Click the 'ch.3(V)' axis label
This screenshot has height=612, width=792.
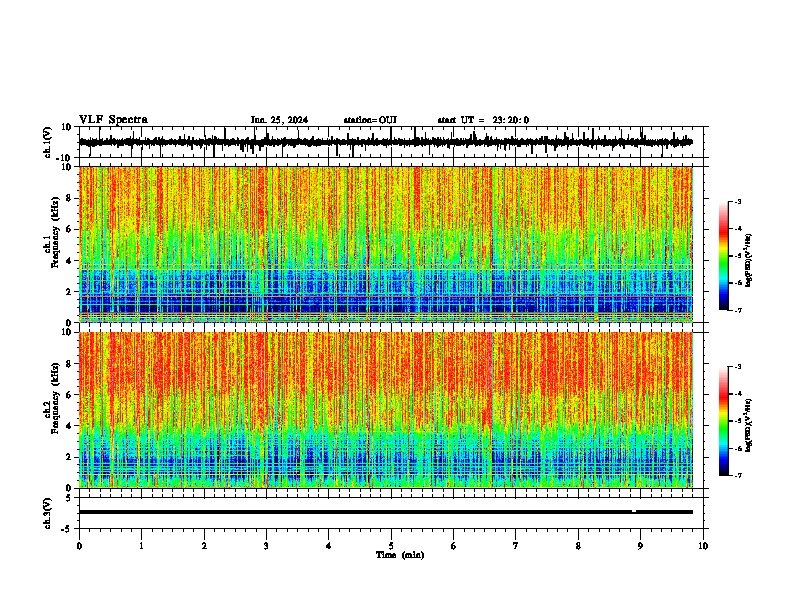point(48,513)
